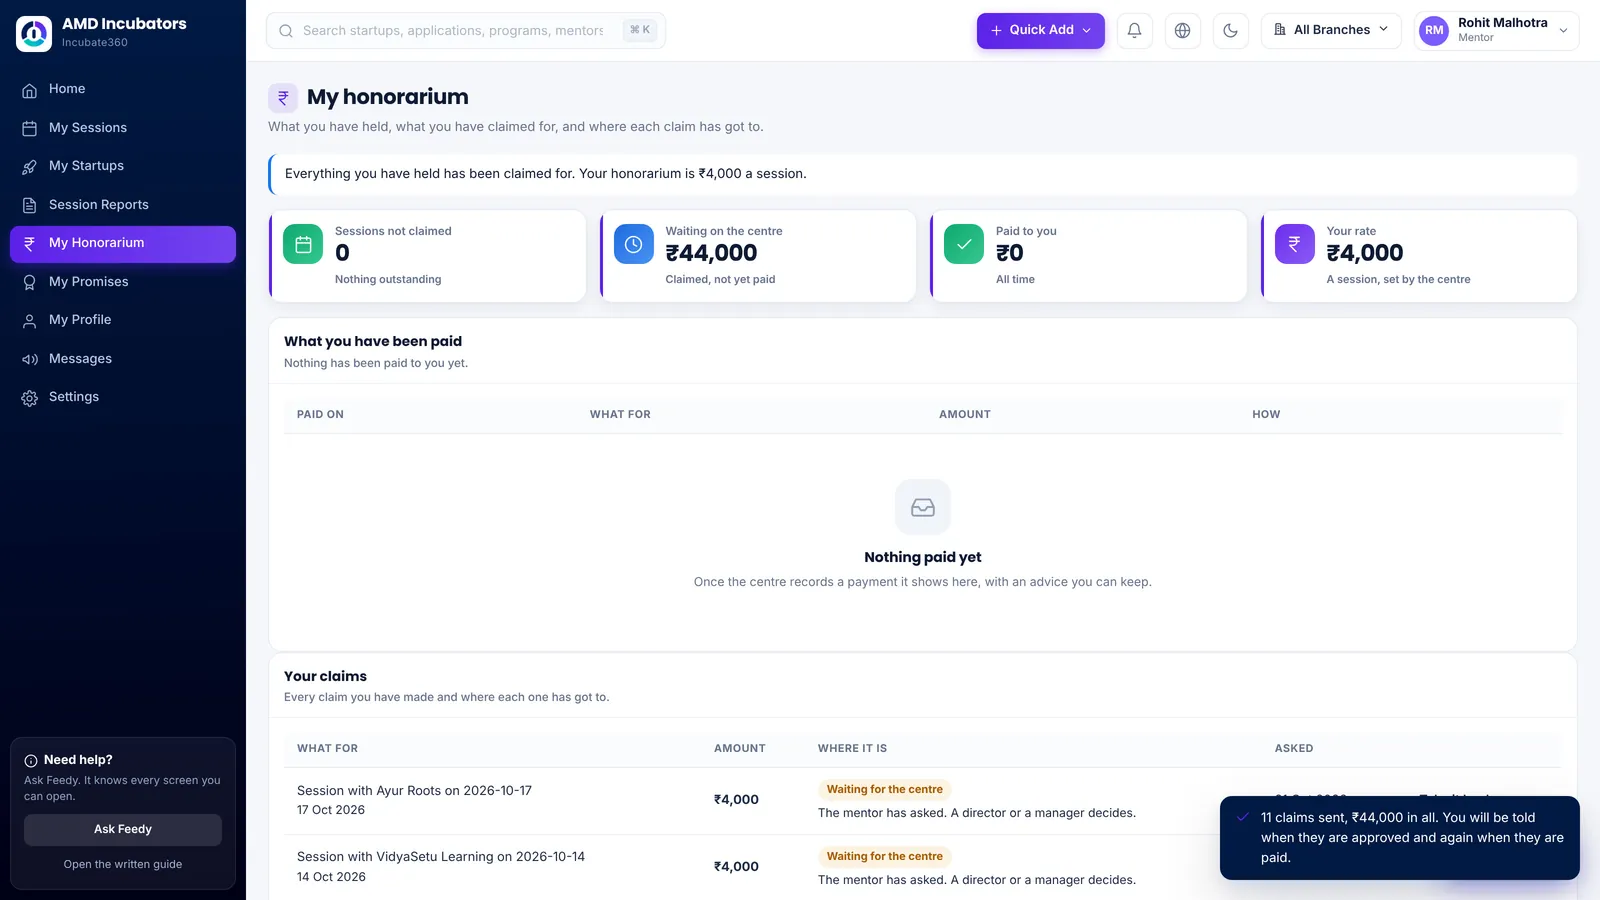Click the Waiting for the centre badge for Ayur Roots
The height and width of the screenshot is (900, 1600).
click(x=884, y=790)
